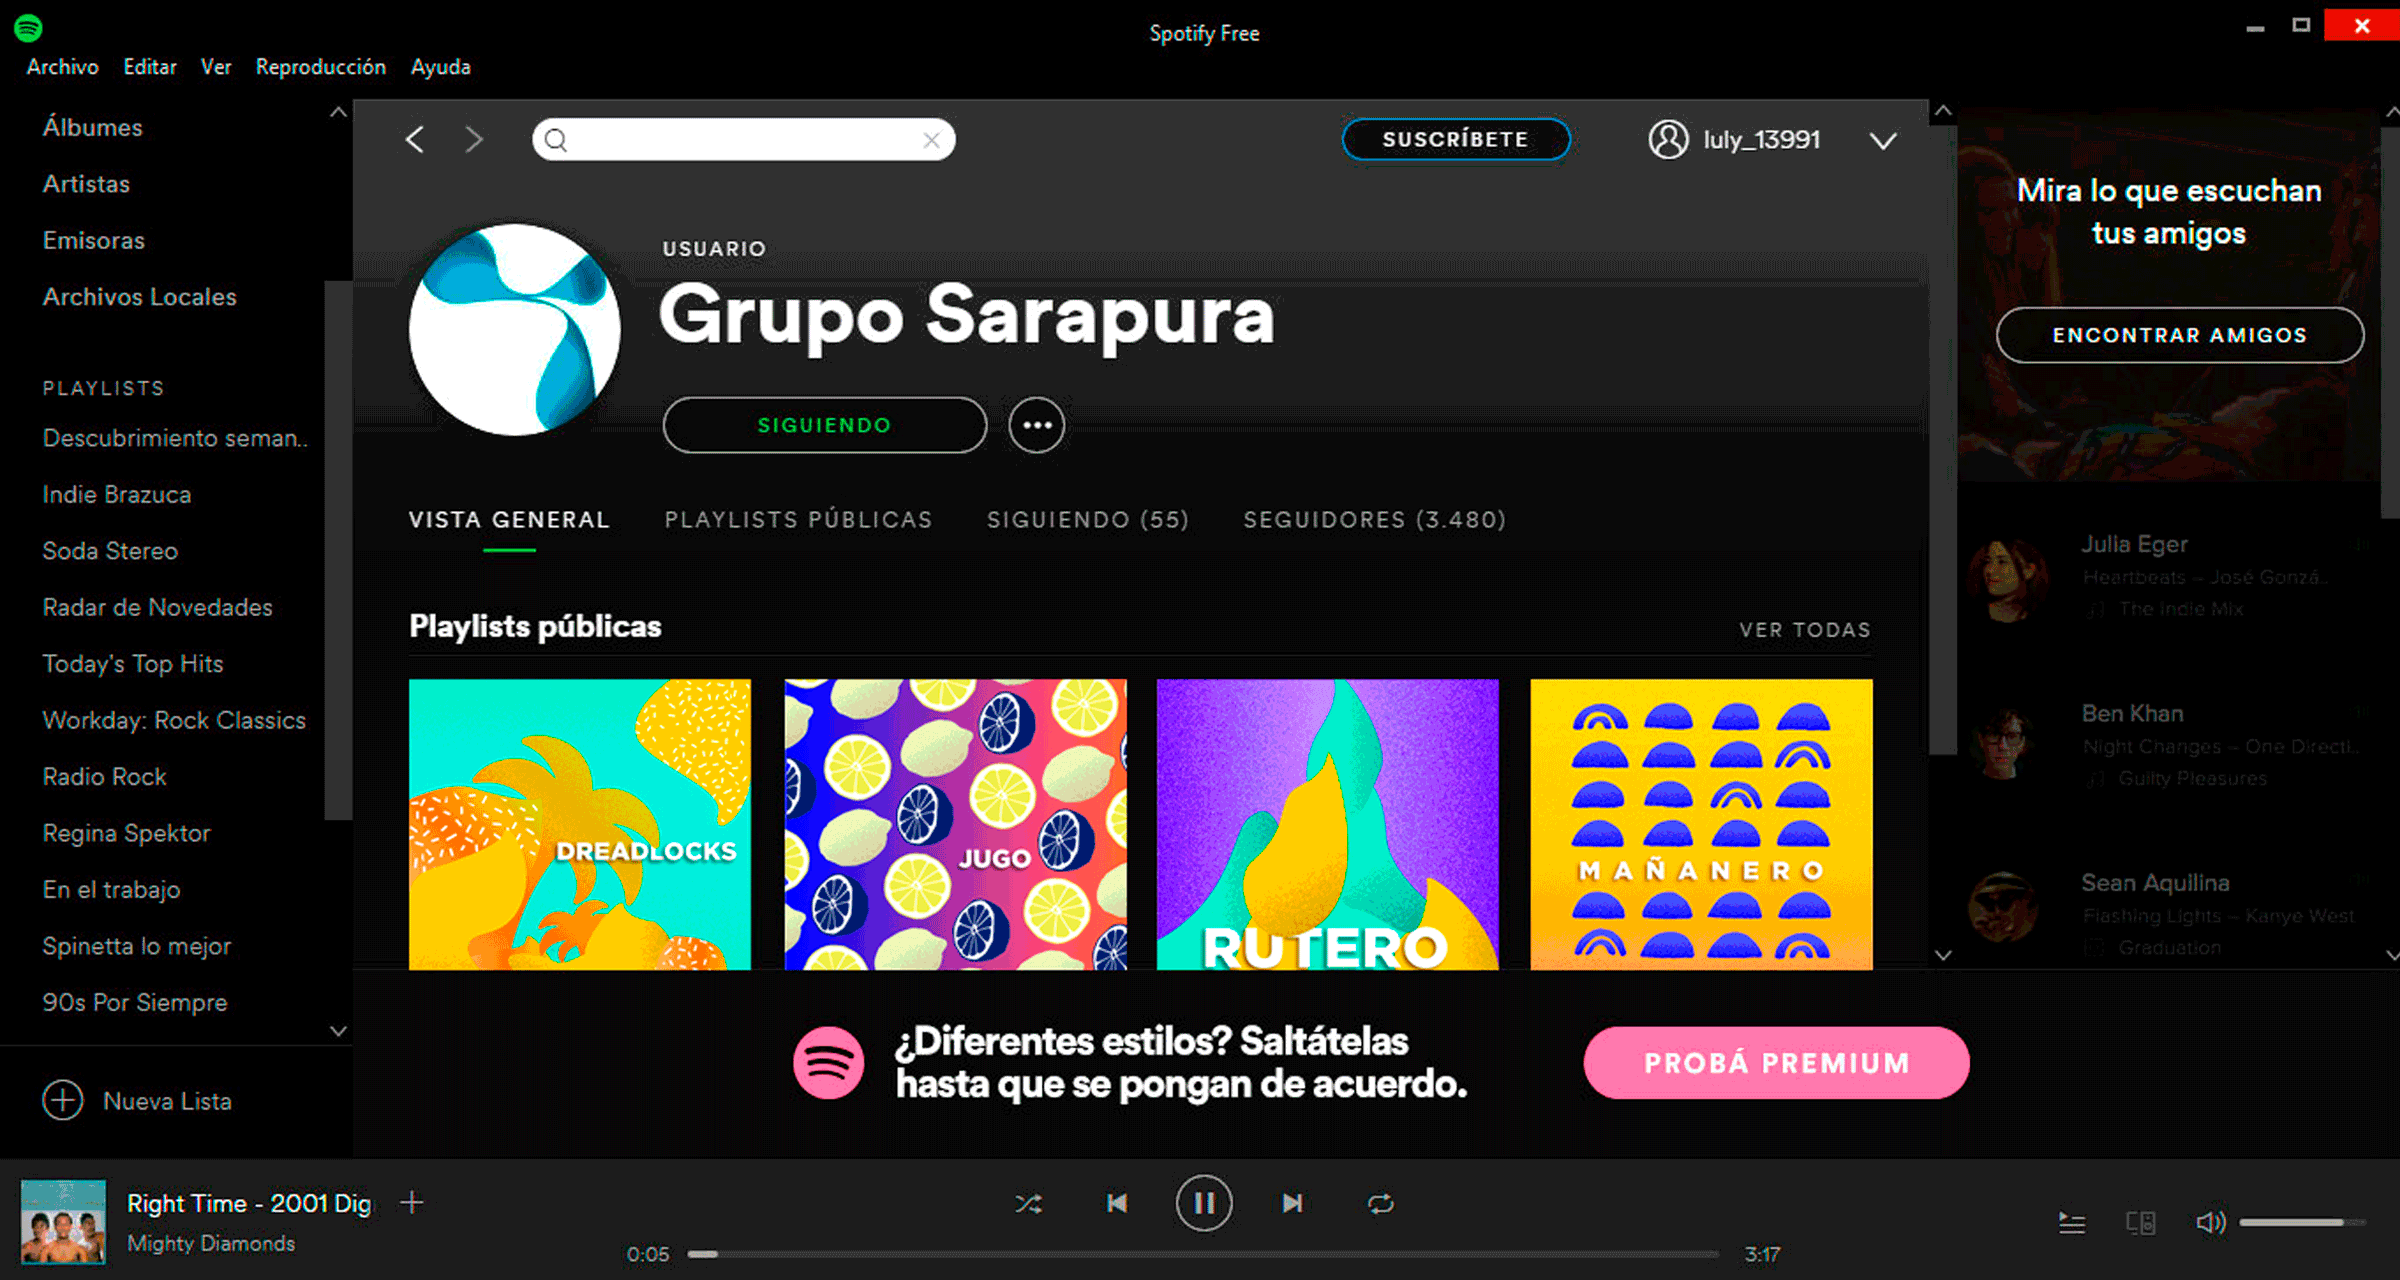Click the pink Spotify logo in ad
Viewport: 2400px width, 1280px height.
[x=828, y=1062]
